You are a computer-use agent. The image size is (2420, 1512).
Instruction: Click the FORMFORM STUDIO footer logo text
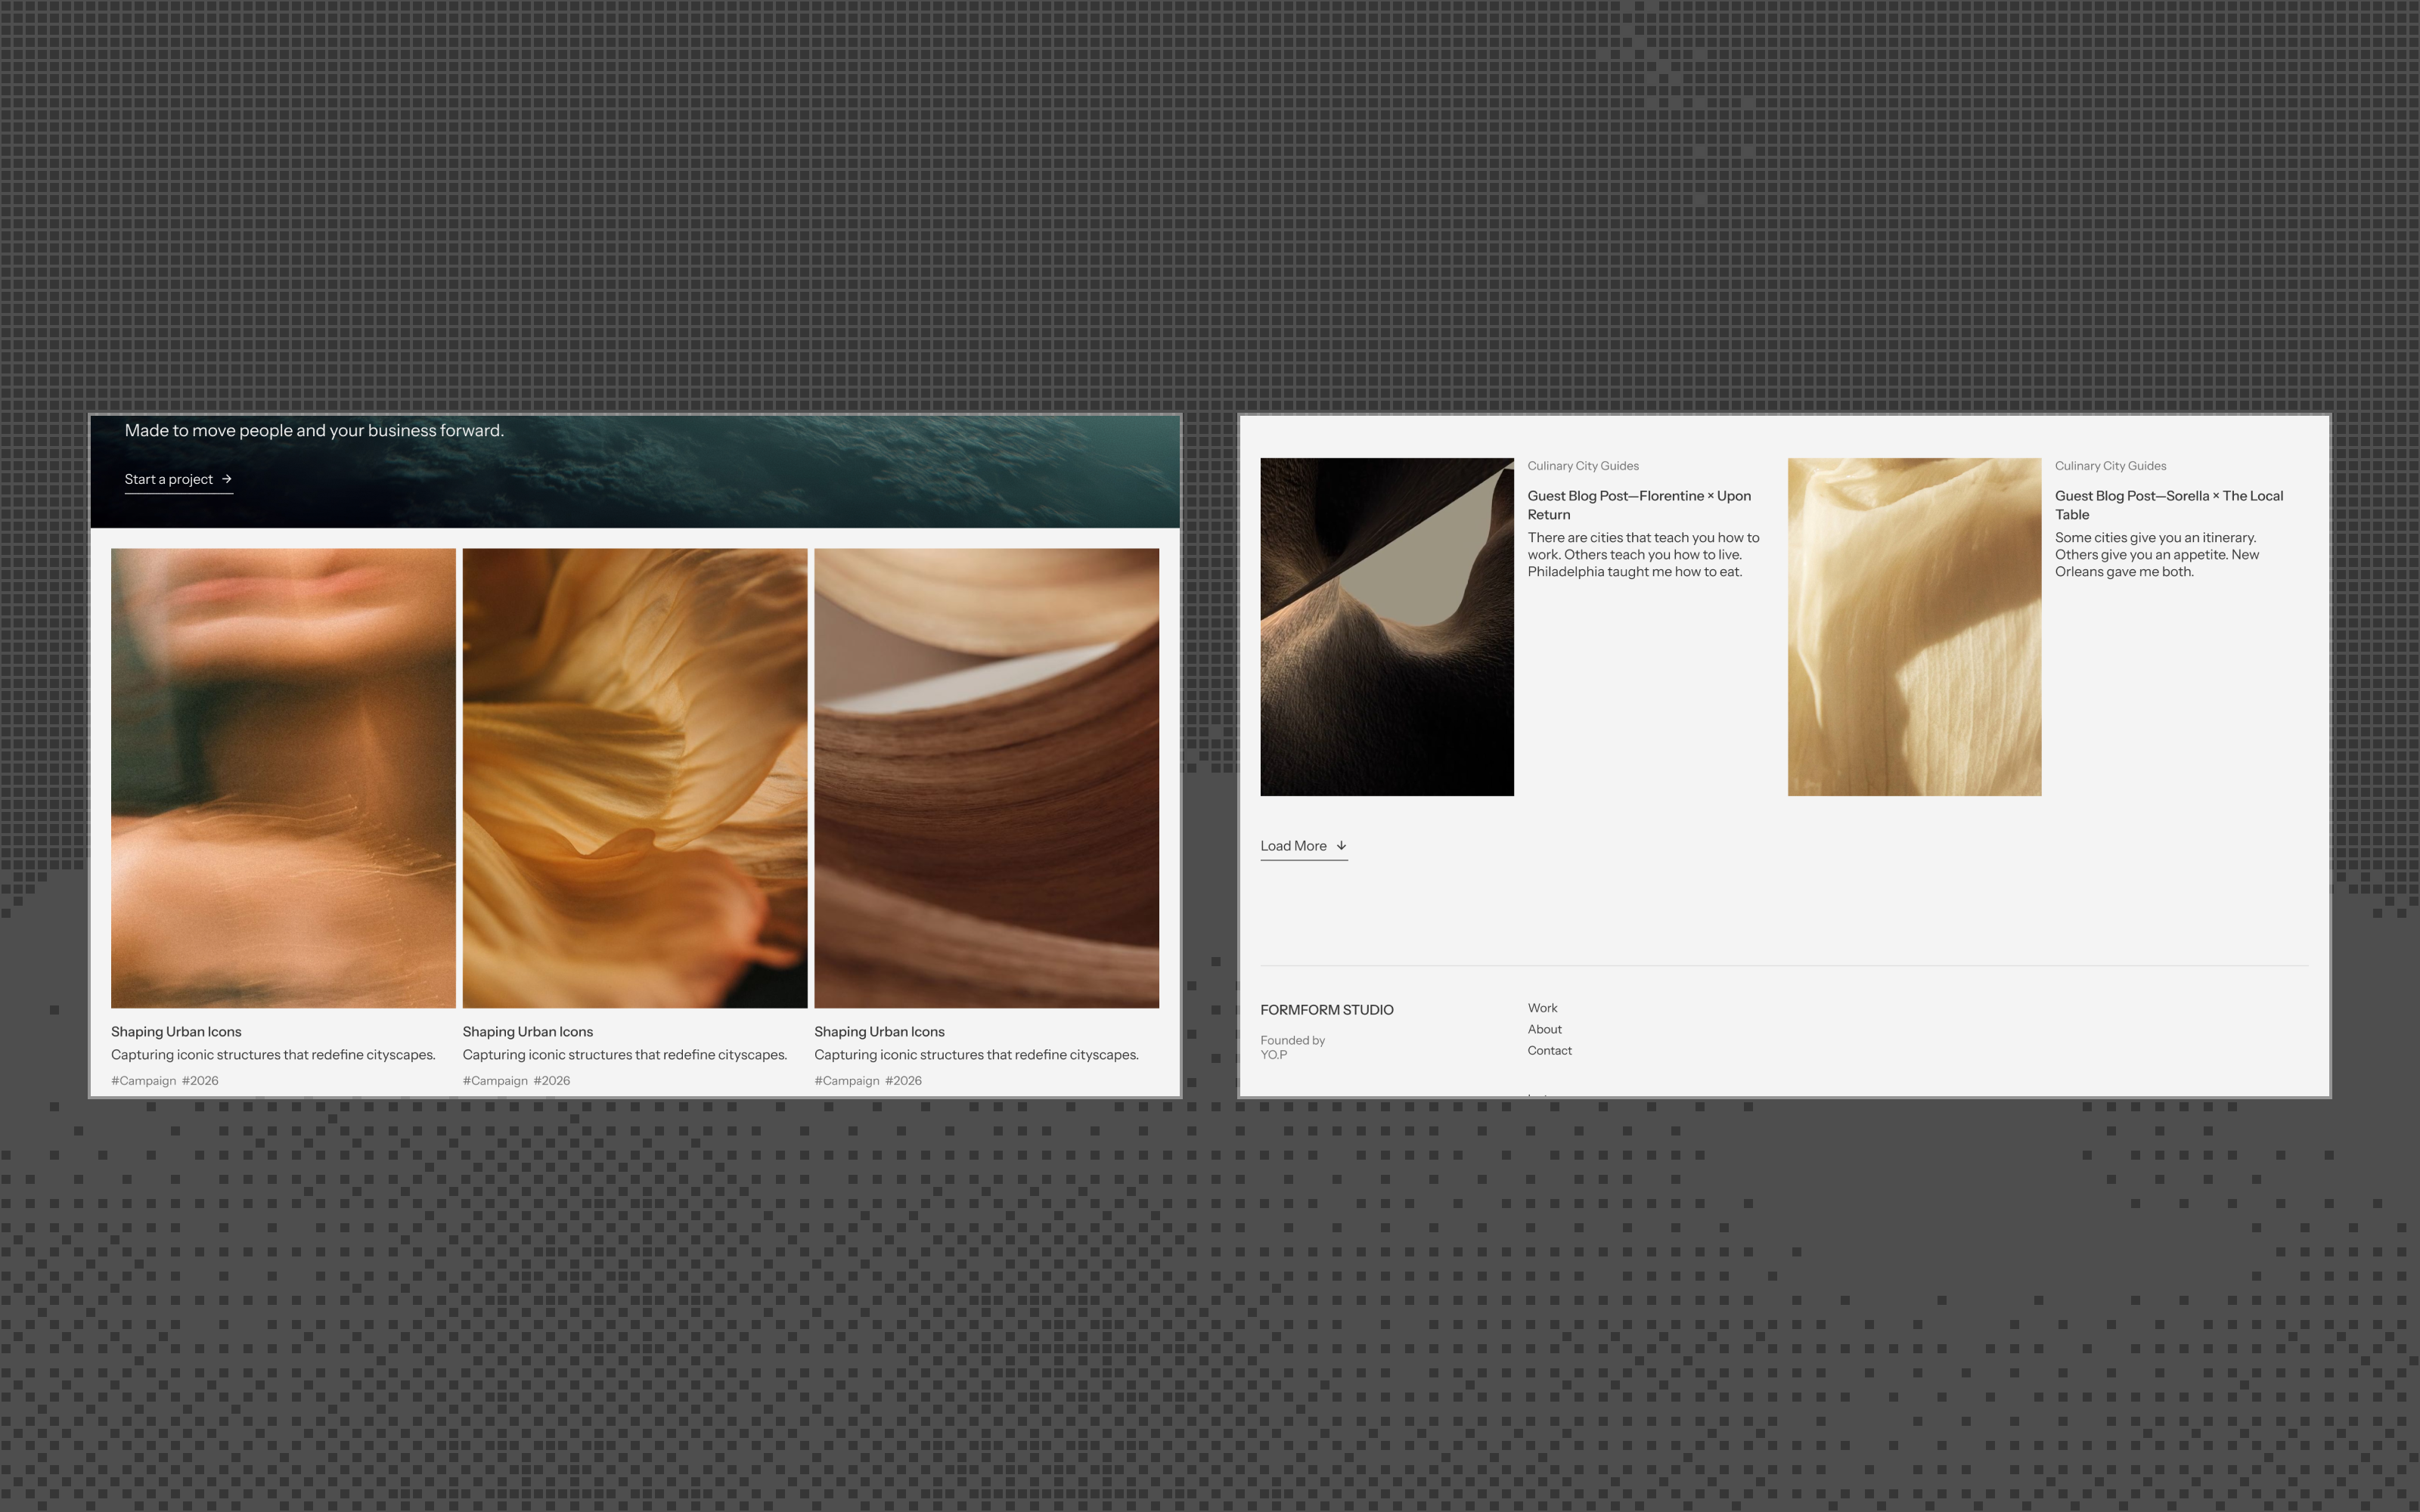point(1327,1010)
